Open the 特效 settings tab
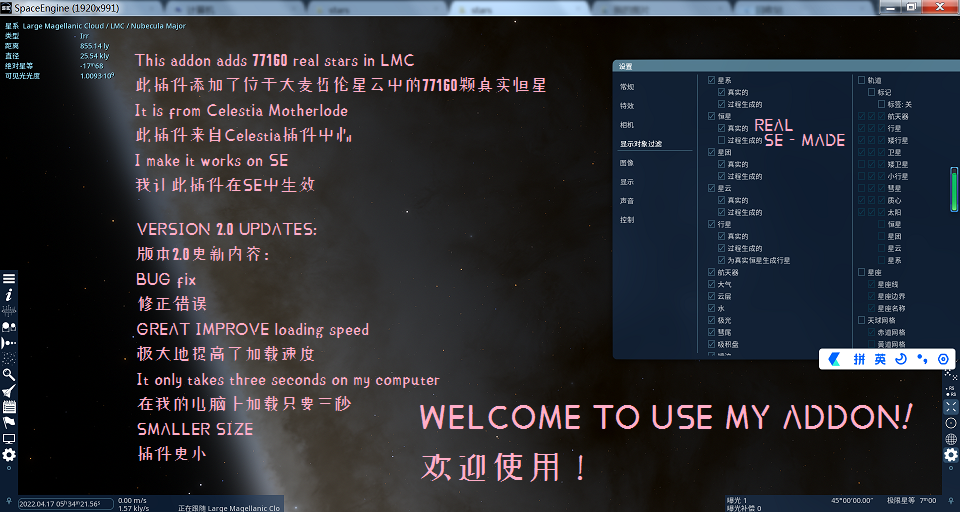The height and width of the screenshot is (512, 960). (627, 106)
